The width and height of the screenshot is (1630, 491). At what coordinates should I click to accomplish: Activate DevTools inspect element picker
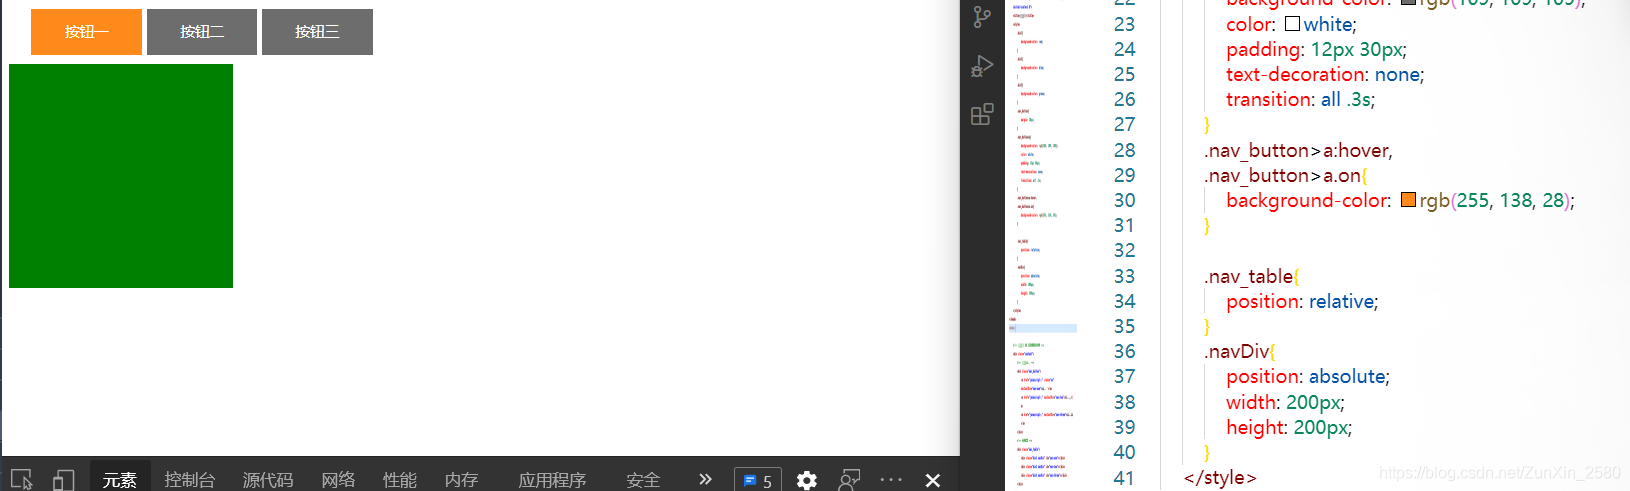coord(22,480)
